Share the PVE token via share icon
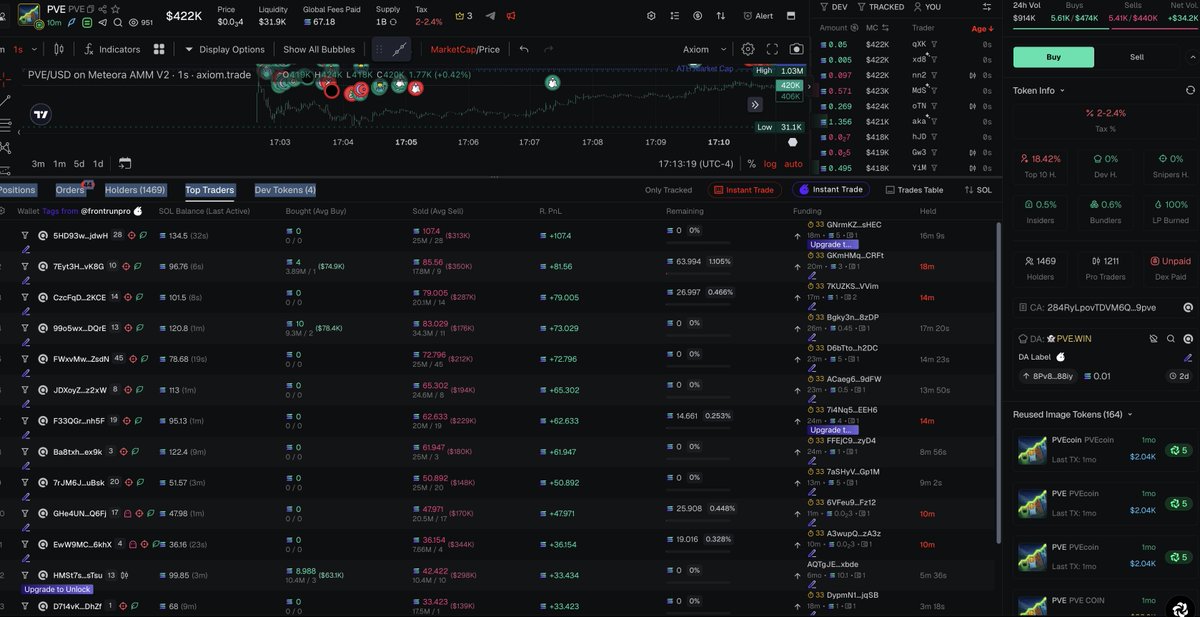 [x=103, y=8]
